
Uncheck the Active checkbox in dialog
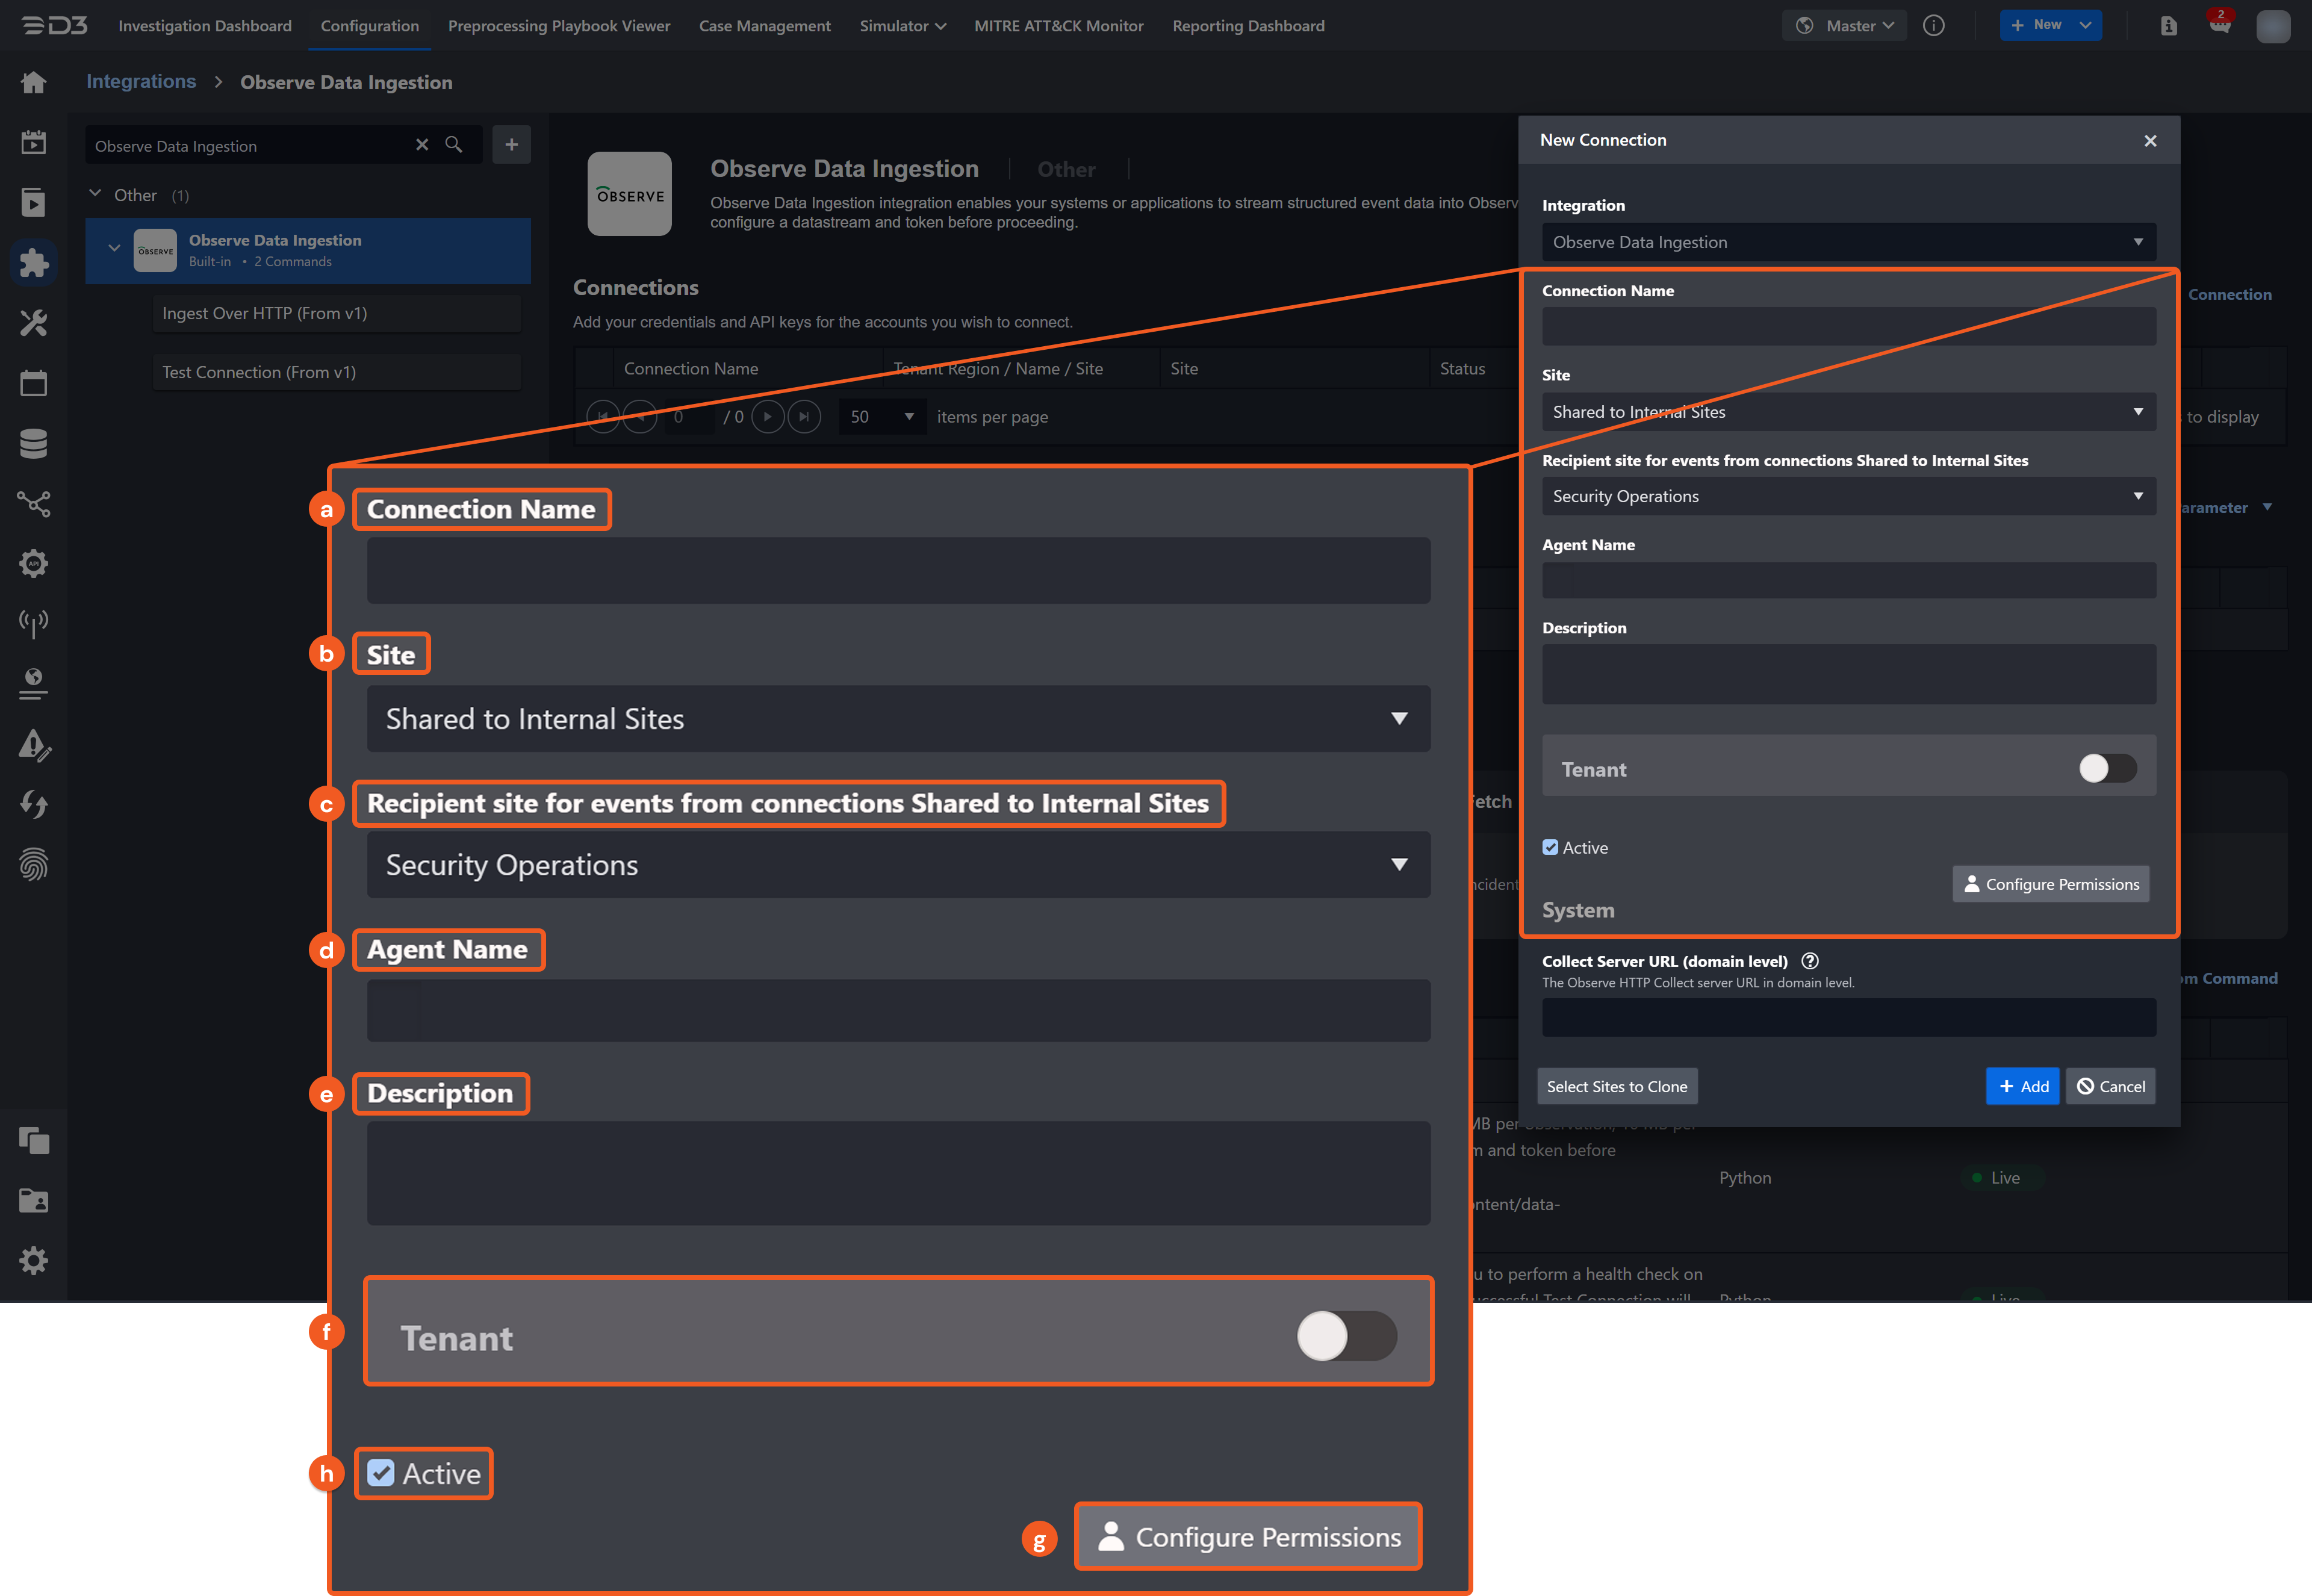(x=1550, y=847)
